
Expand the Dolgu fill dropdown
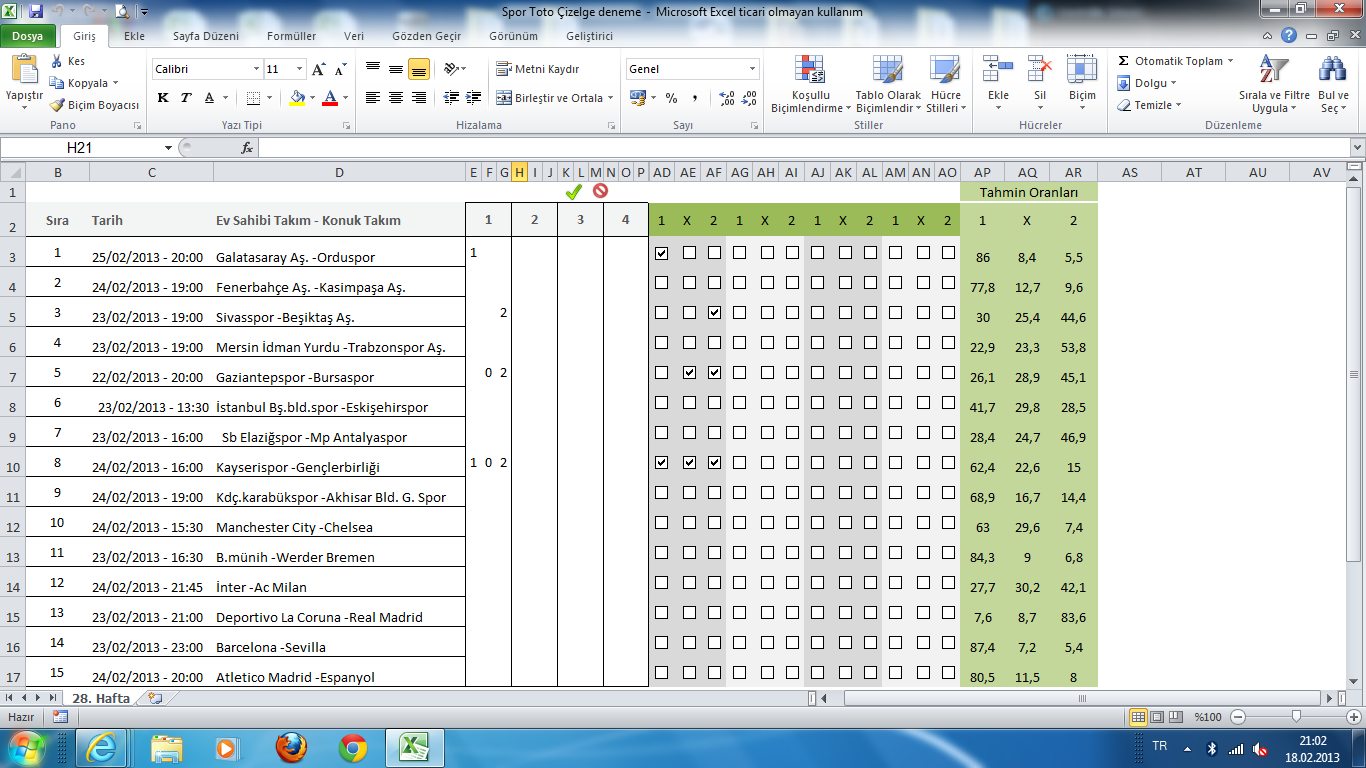[x=1172, y=83]
